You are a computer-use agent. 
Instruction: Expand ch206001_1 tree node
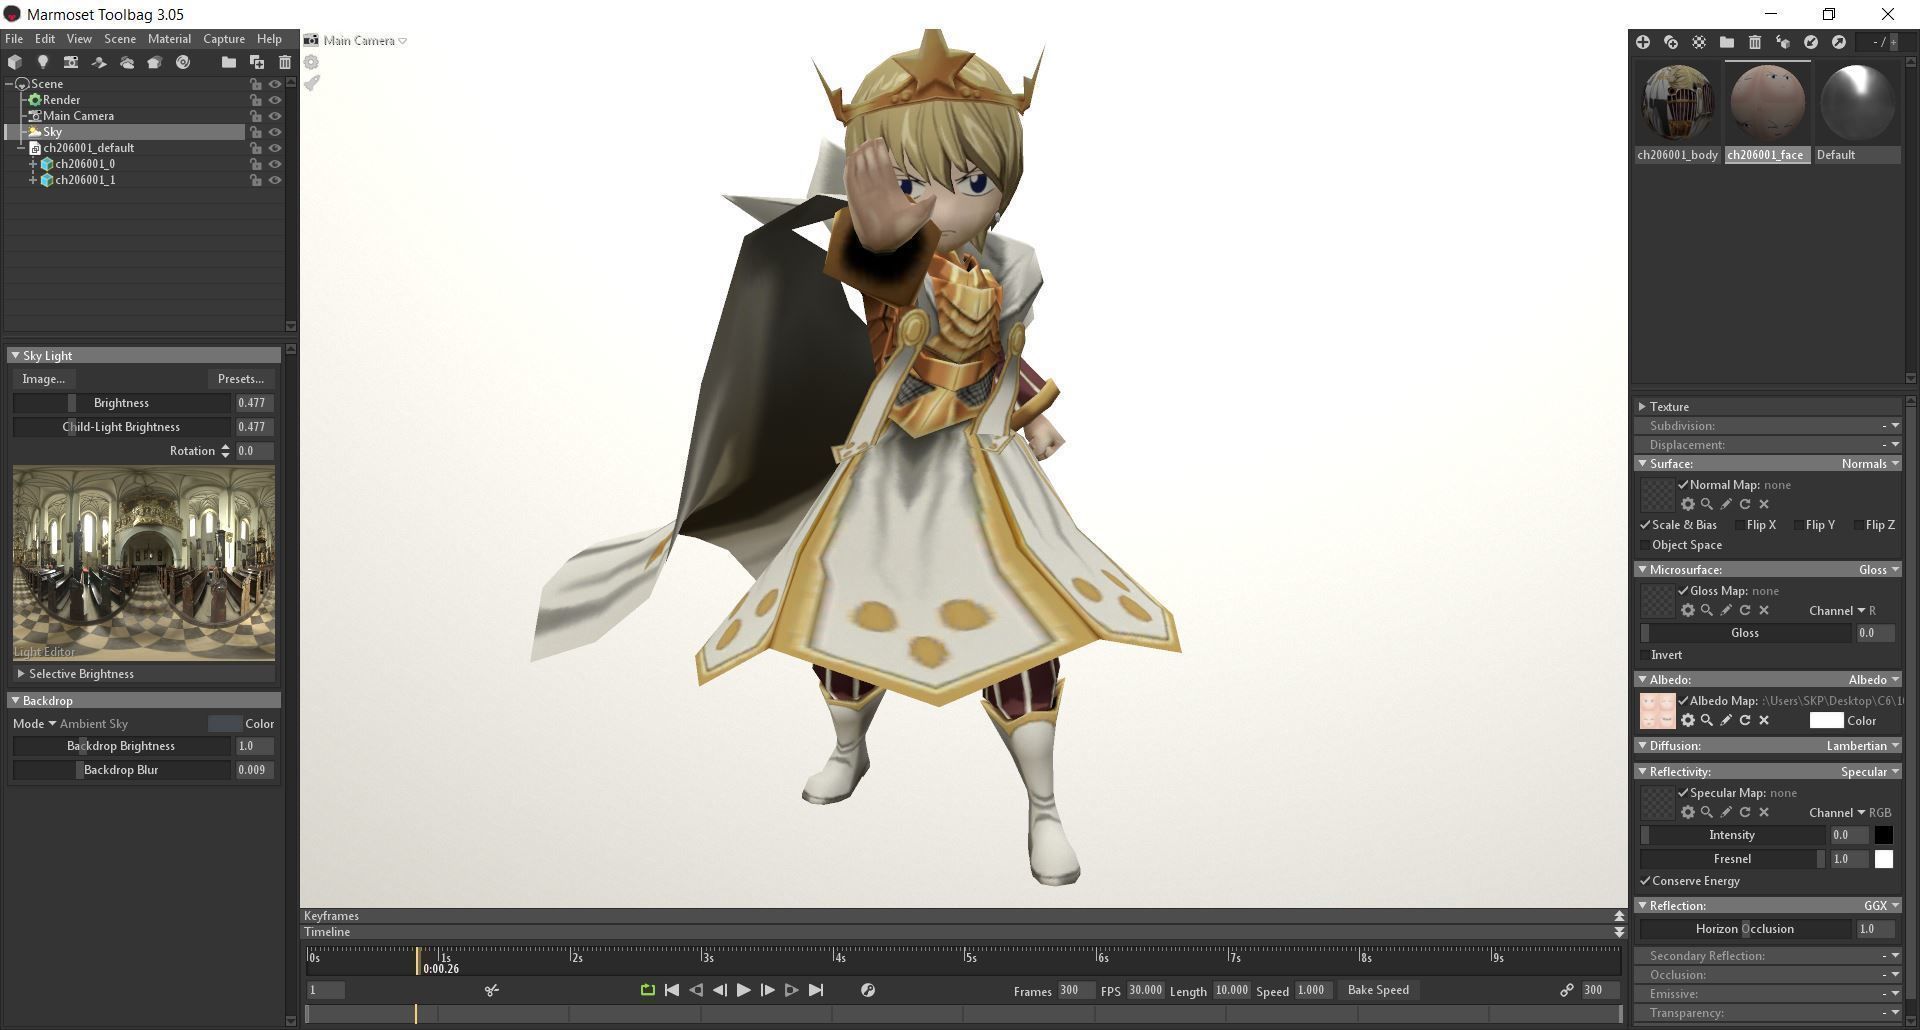(33, 180)
